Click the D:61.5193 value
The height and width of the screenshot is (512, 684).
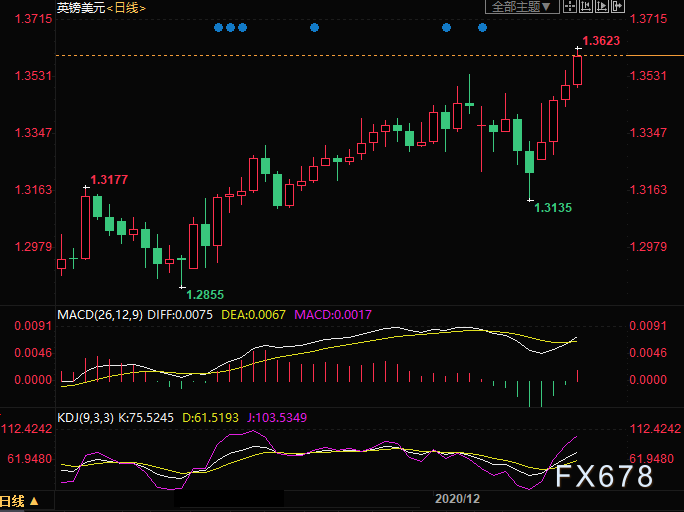click(x=210, y=418)
